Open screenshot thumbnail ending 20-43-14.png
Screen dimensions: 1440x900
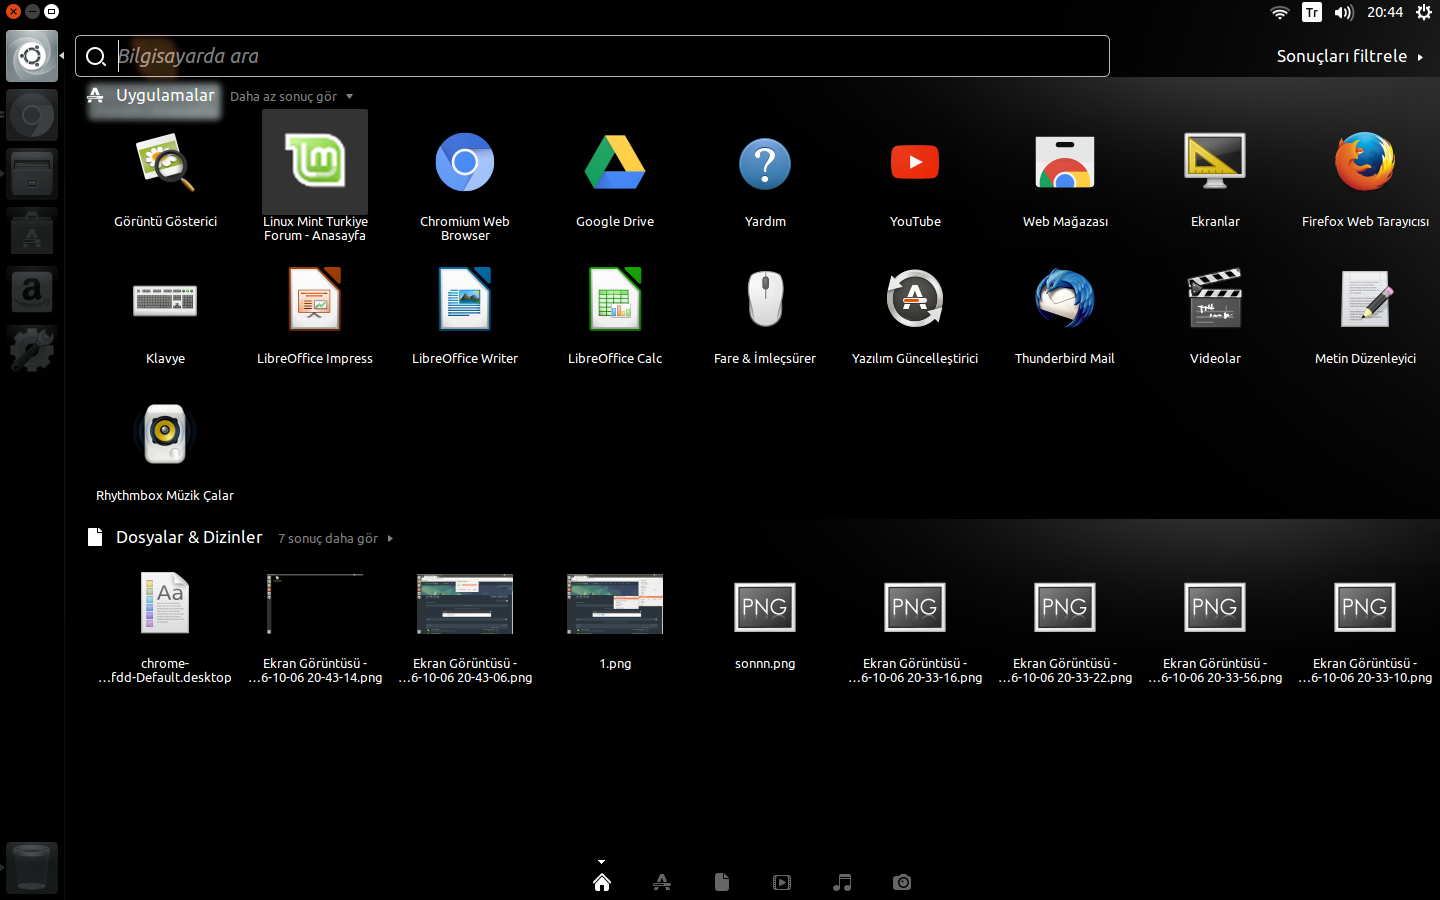tap(315, 604)
